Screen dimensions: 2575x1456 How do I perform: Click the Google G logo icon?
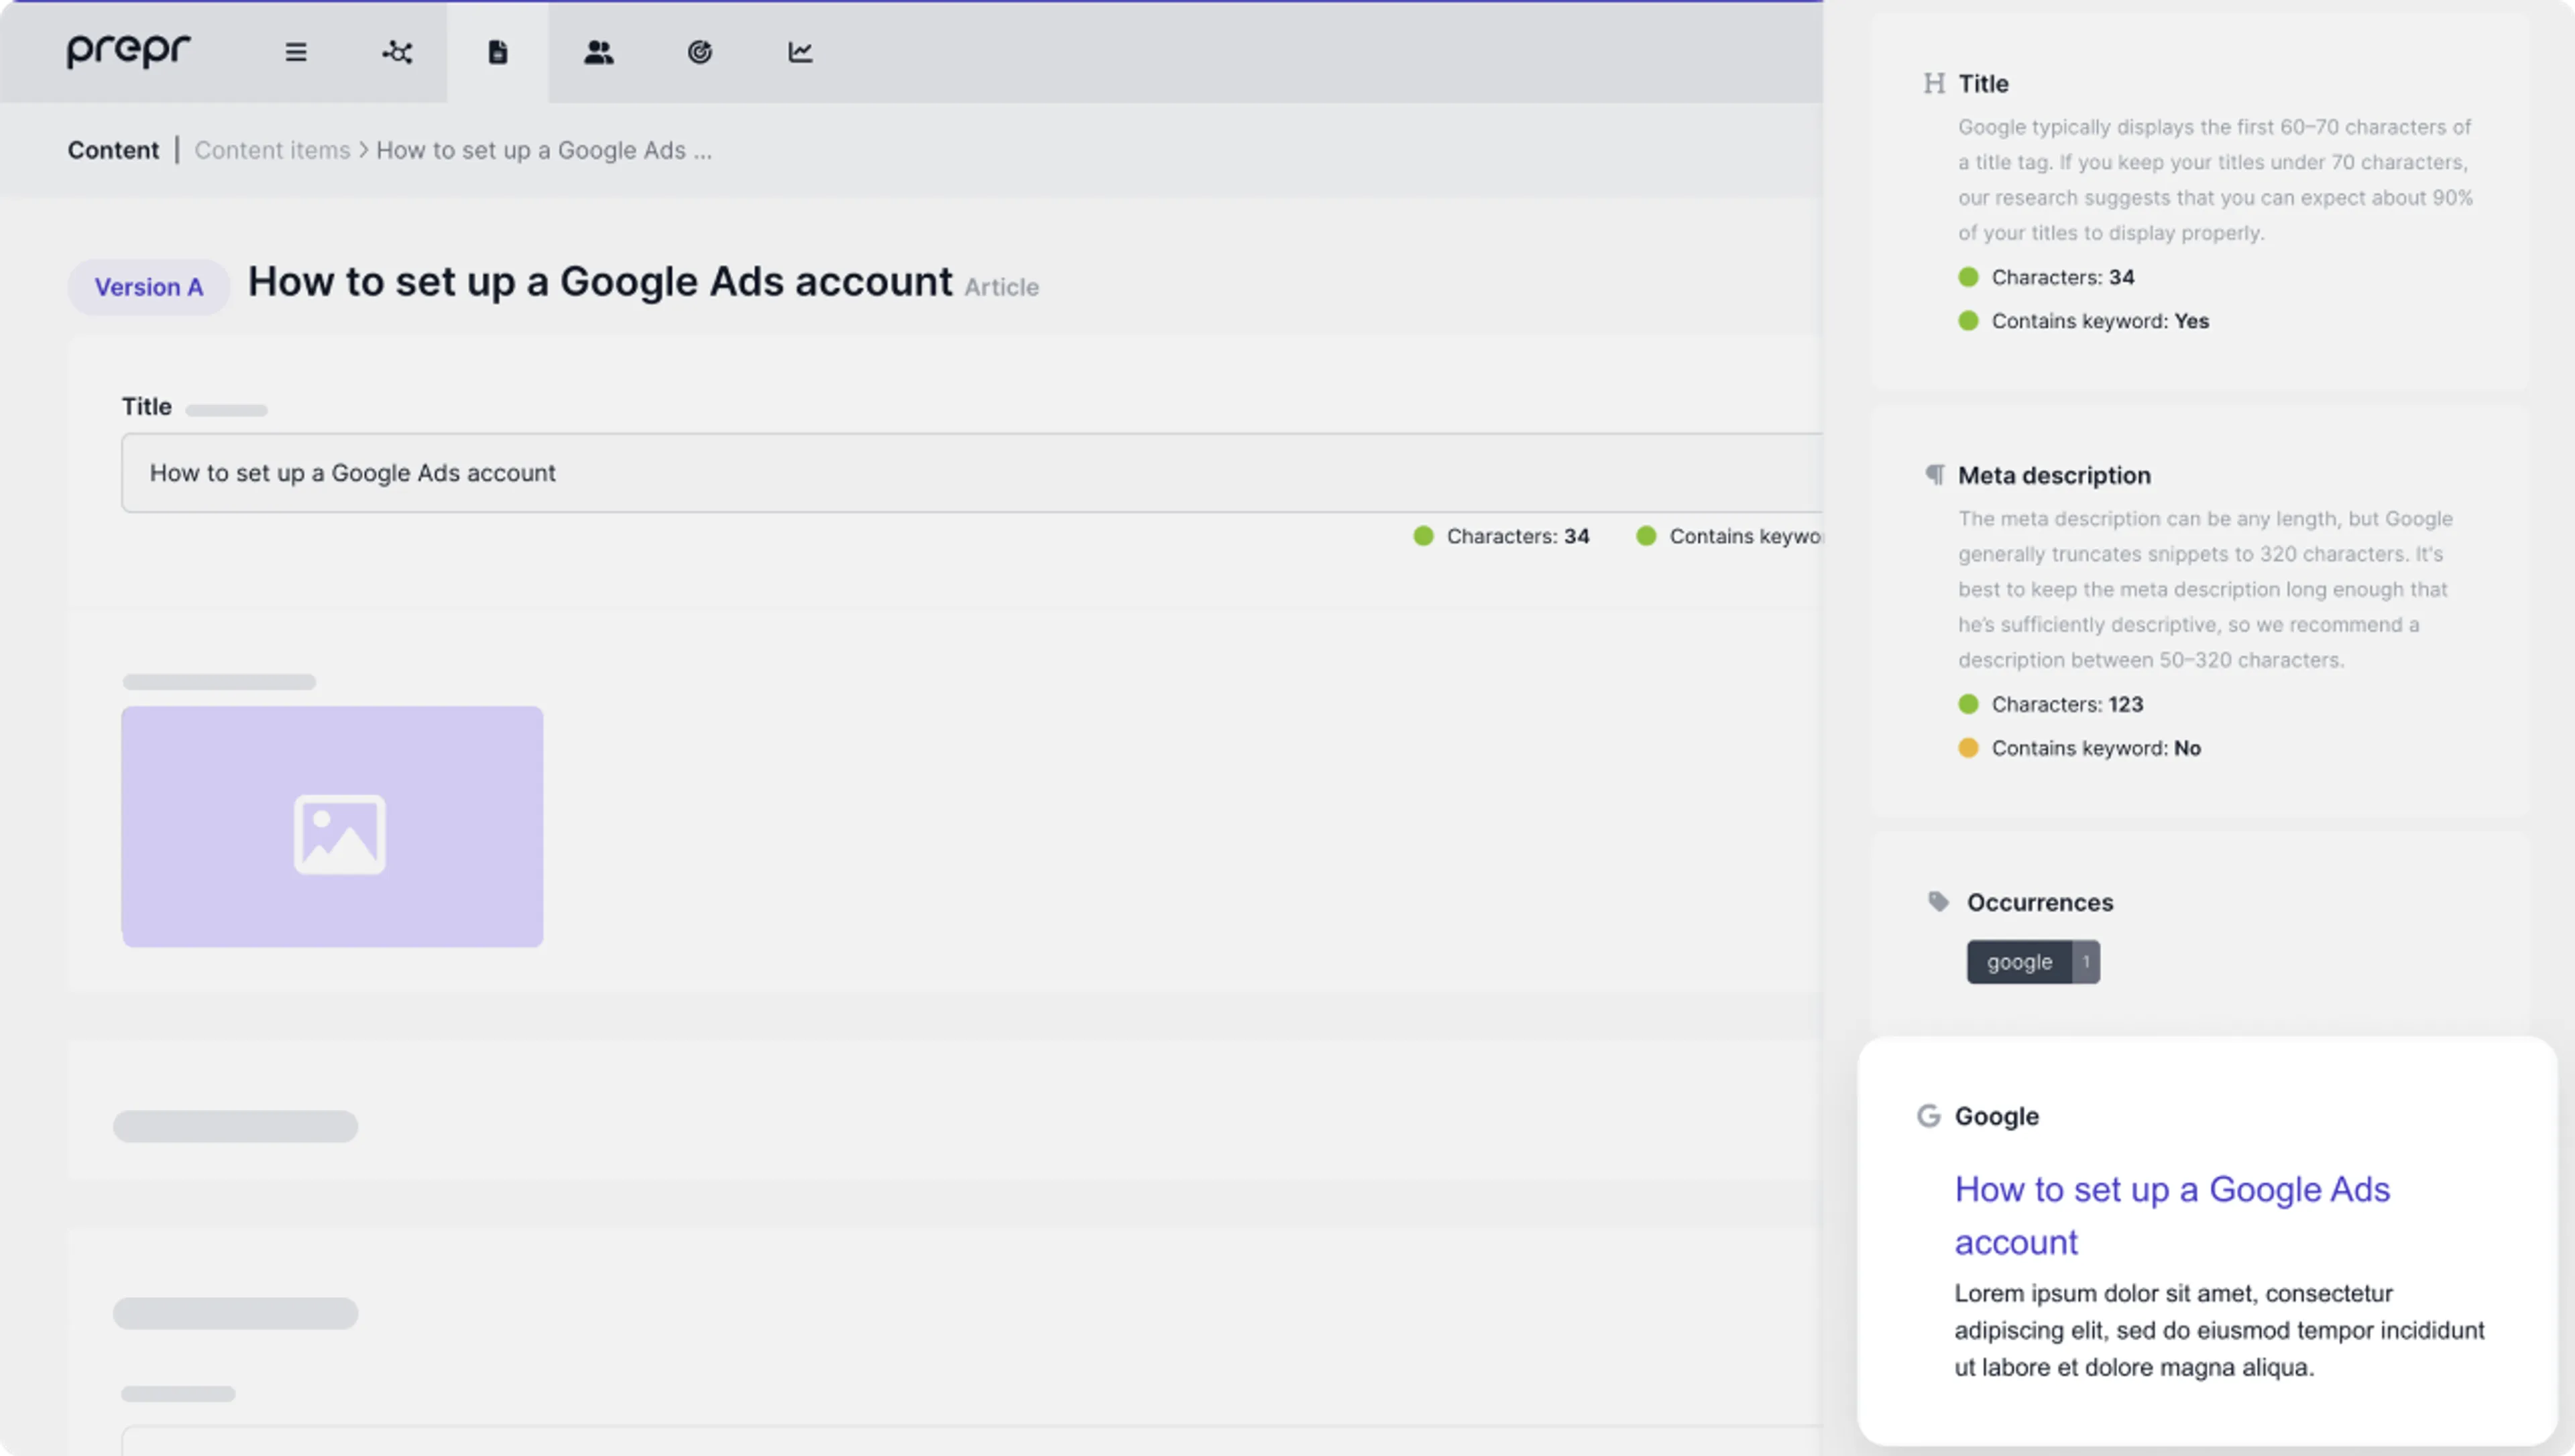(x=1929, y=1116)
